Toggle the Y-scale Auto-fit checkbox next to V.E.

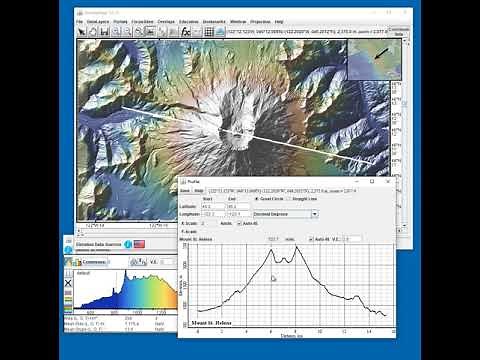coord(311,239)
